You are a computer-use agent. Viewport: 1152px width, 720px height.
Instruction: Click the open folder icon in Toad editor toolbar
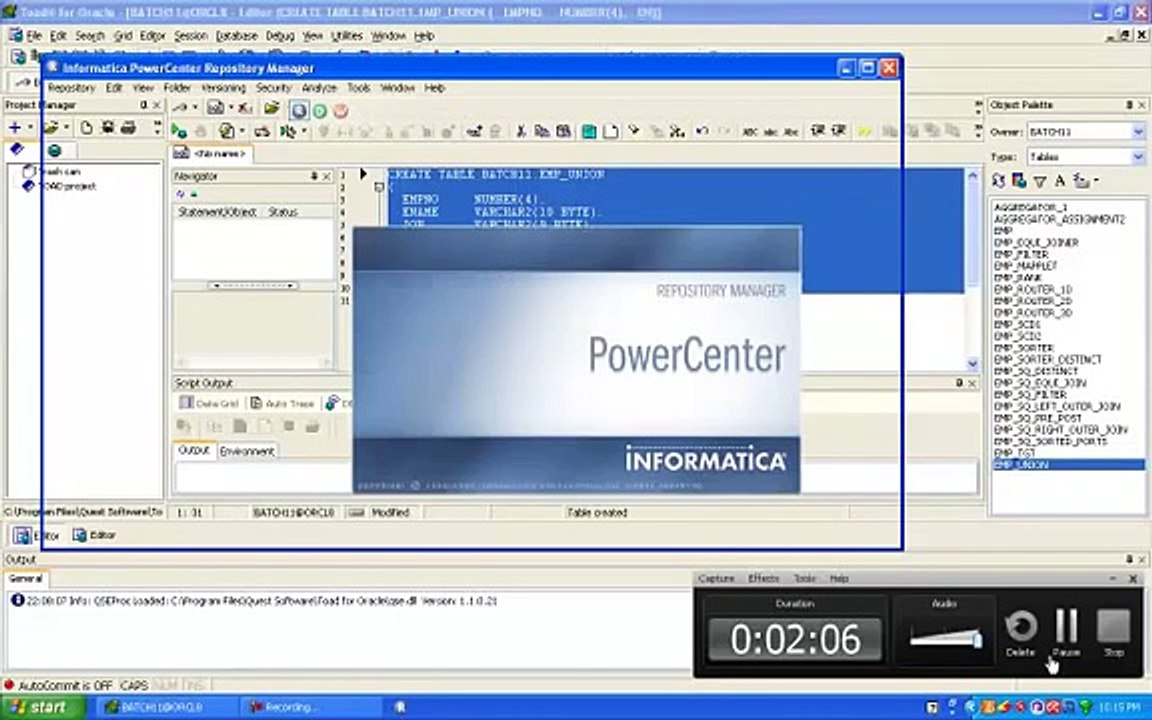pos(272,109)
